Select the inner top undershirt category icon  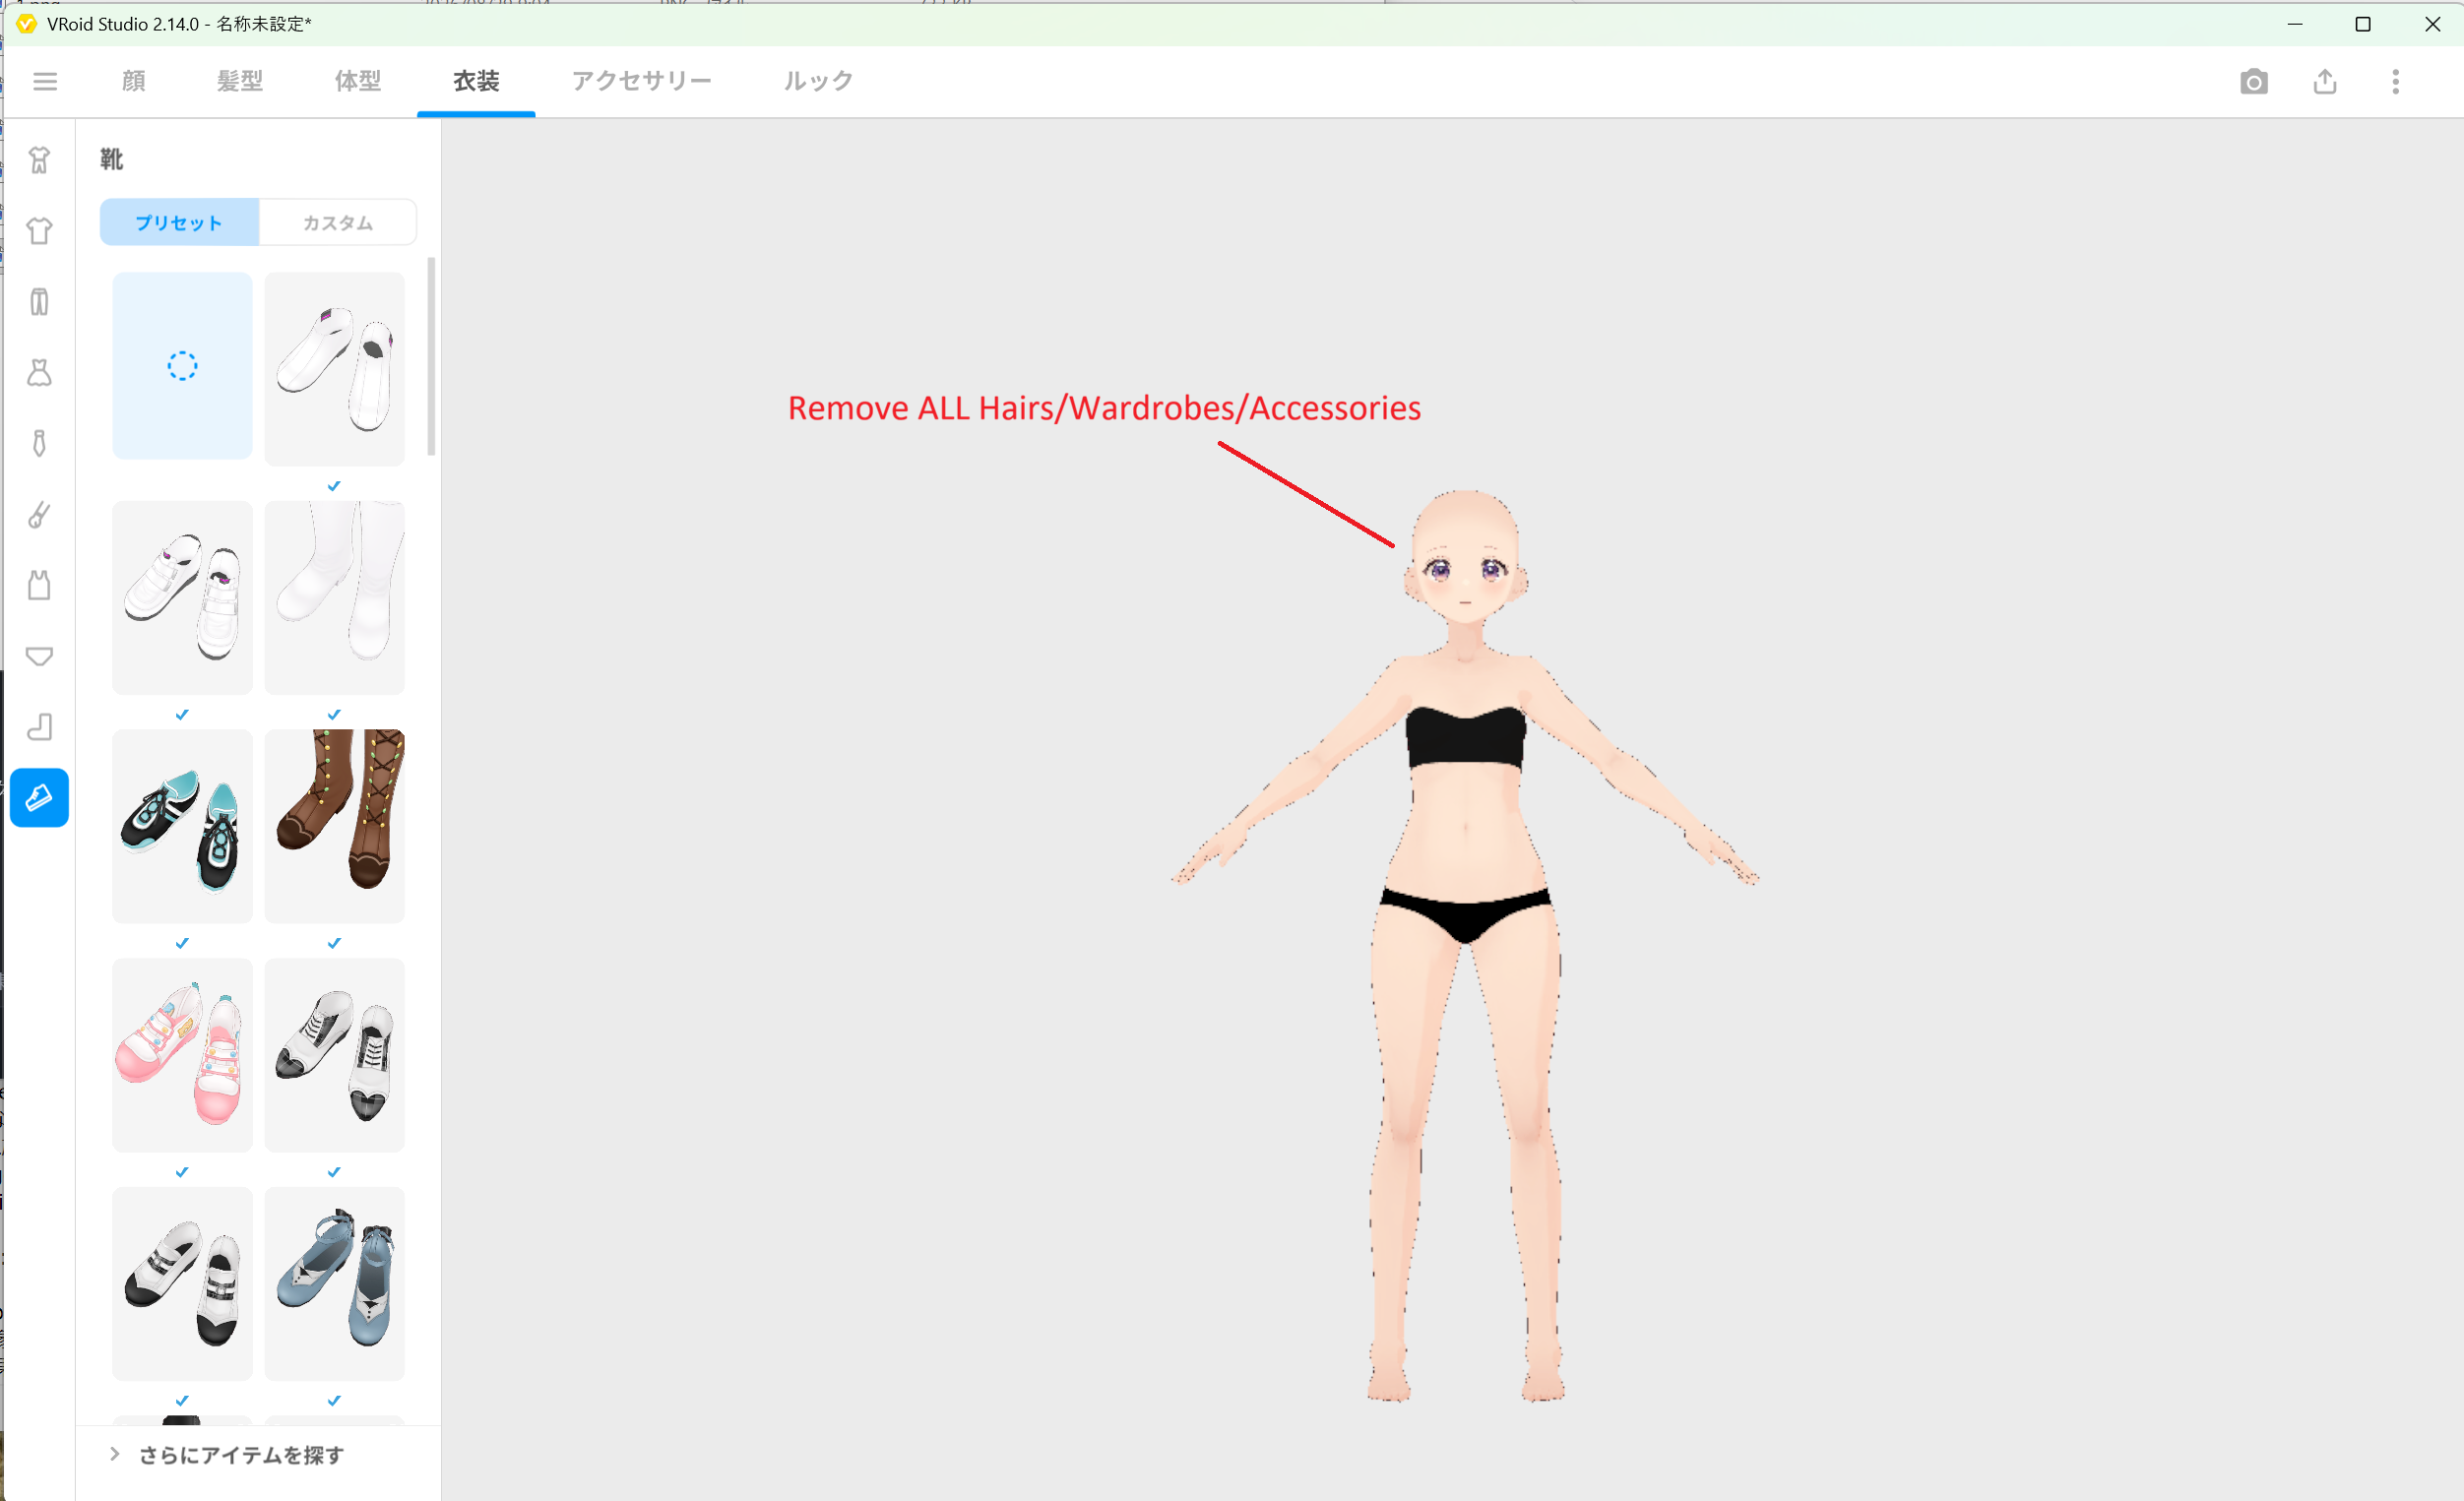39,585
